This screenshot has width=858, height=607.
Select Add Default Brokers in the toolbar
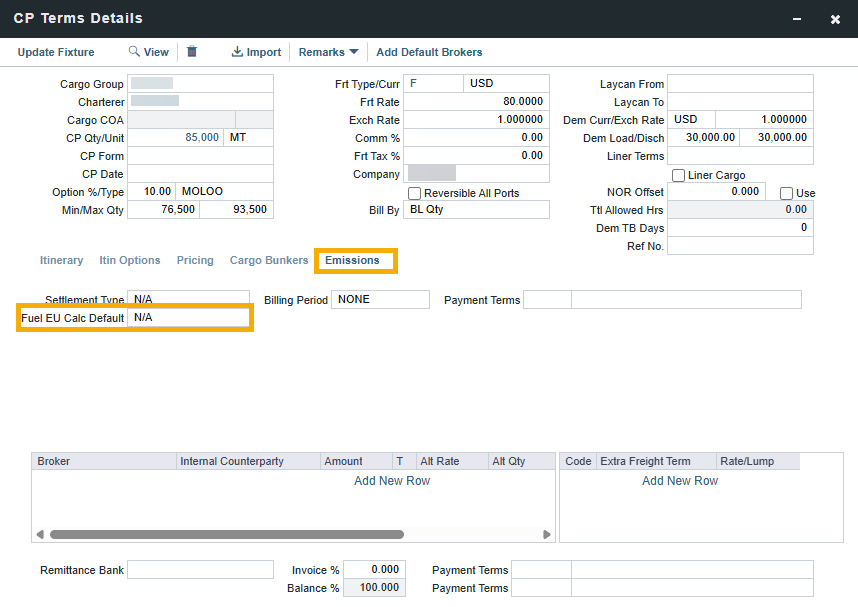click(429, 52)
